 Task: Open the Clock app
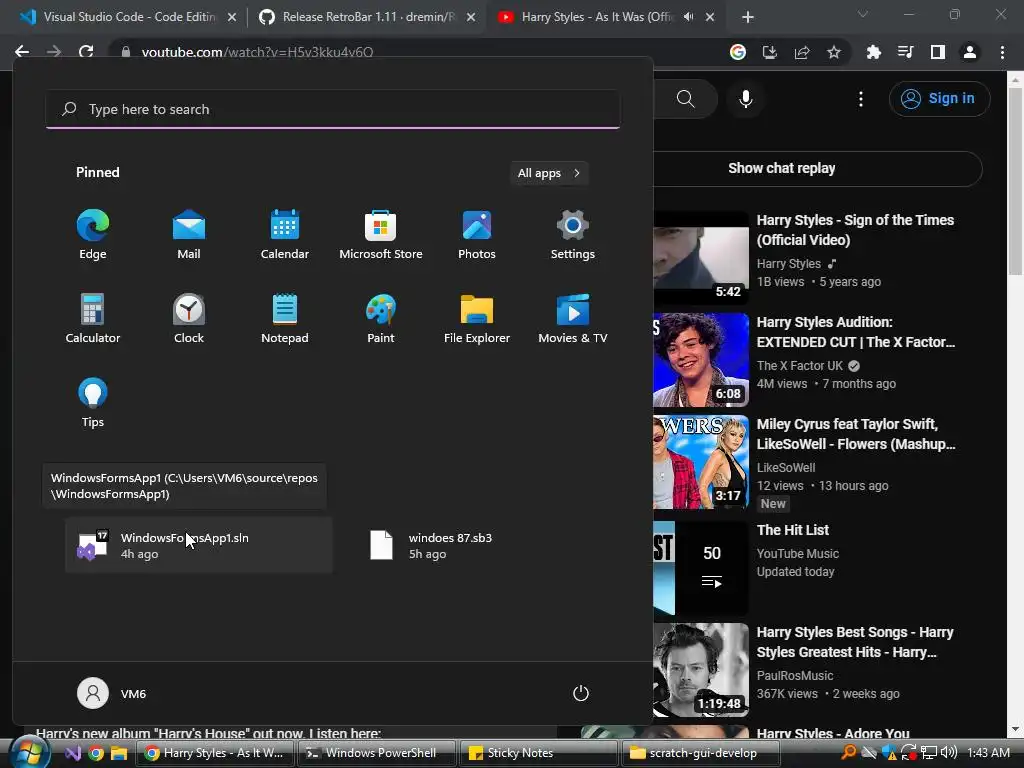[189, 319]
